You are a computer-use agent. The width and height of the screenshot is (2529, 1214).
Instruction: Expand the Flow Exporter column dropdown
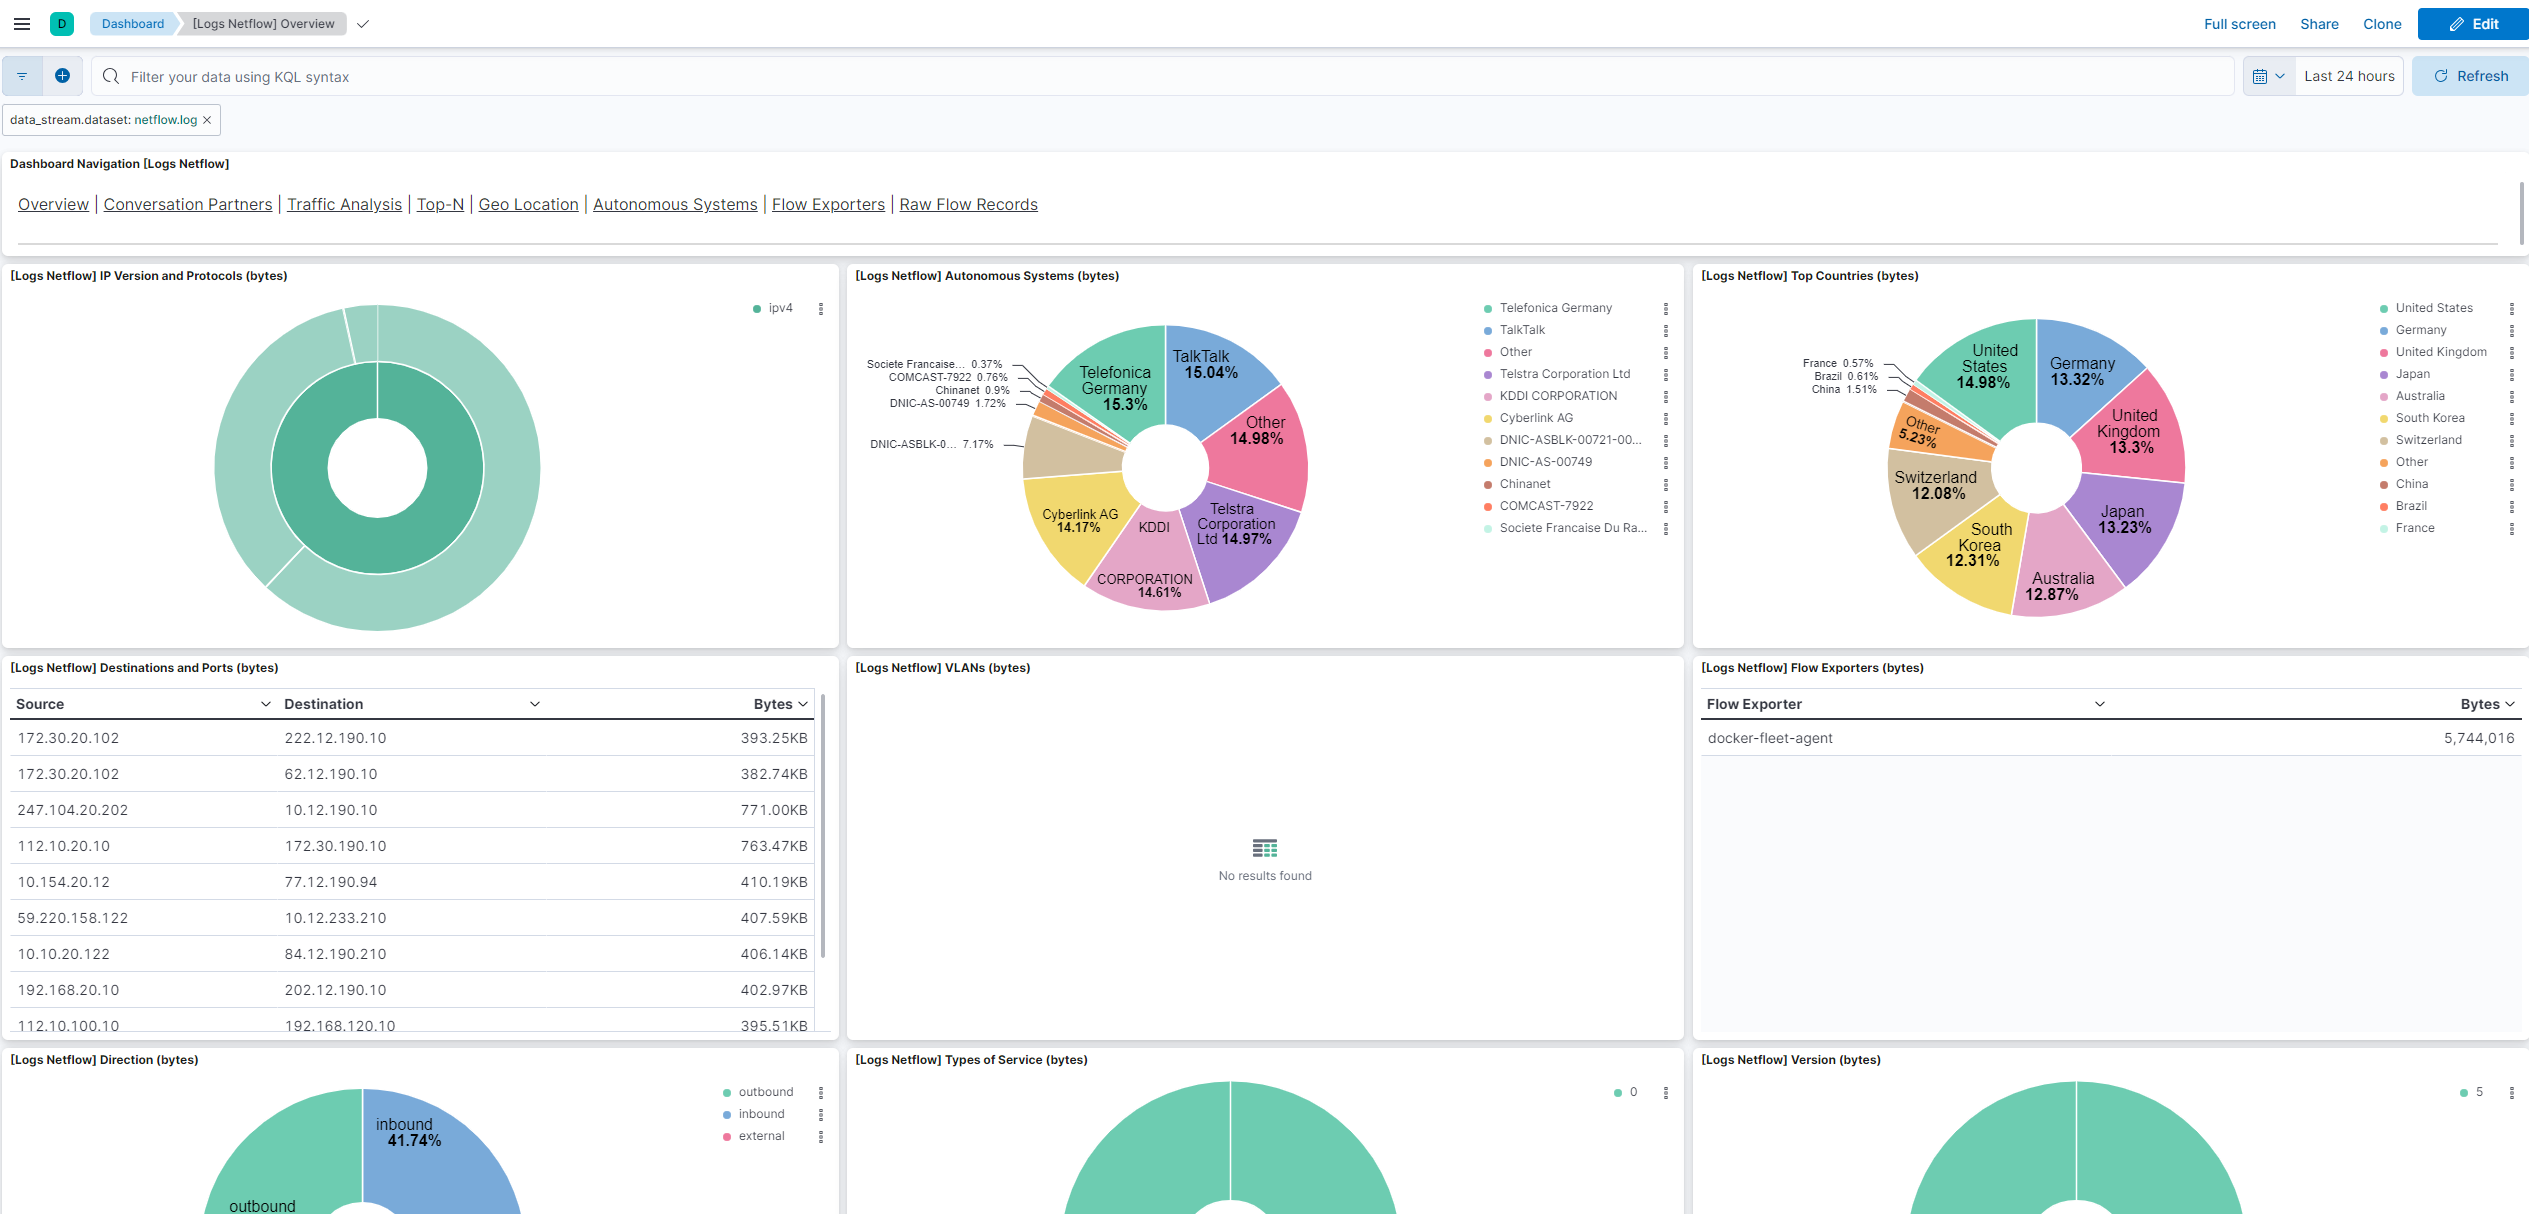(x=2100, y=703)
